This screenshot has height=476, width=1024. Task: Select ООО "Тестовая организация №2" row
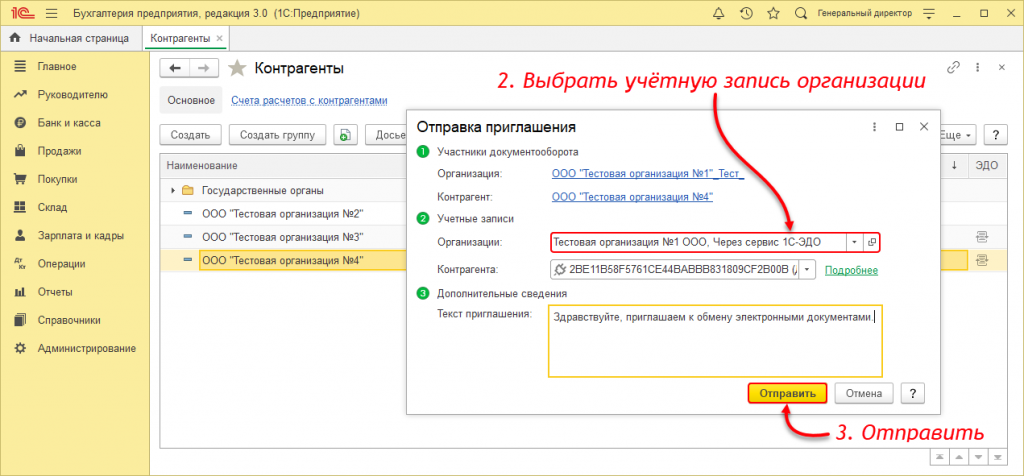282,214
